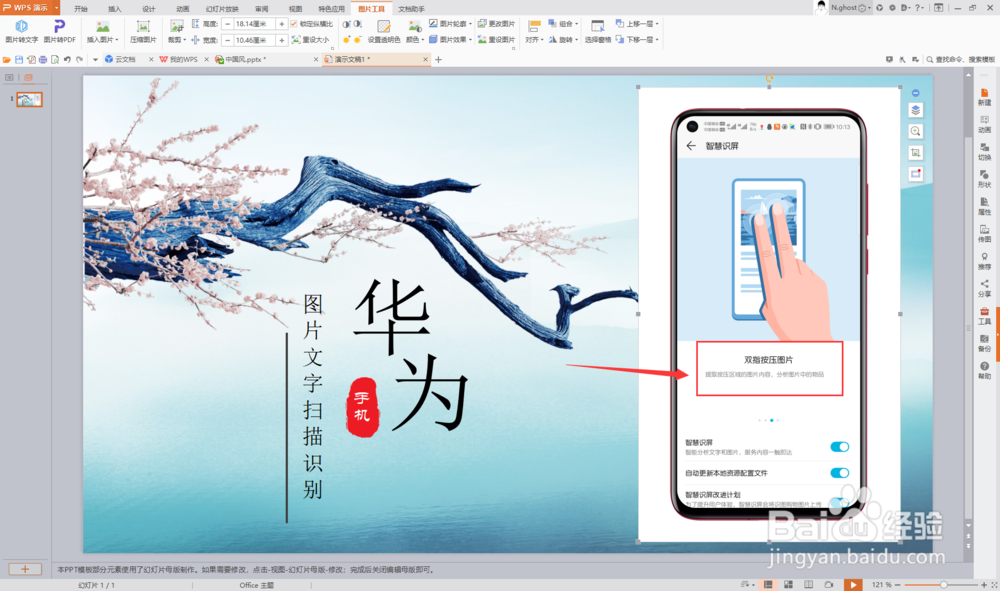This screenshot has height=591, width=1000.
Task: Select the slide 1 thumbnail
Action: coord(29,99)
